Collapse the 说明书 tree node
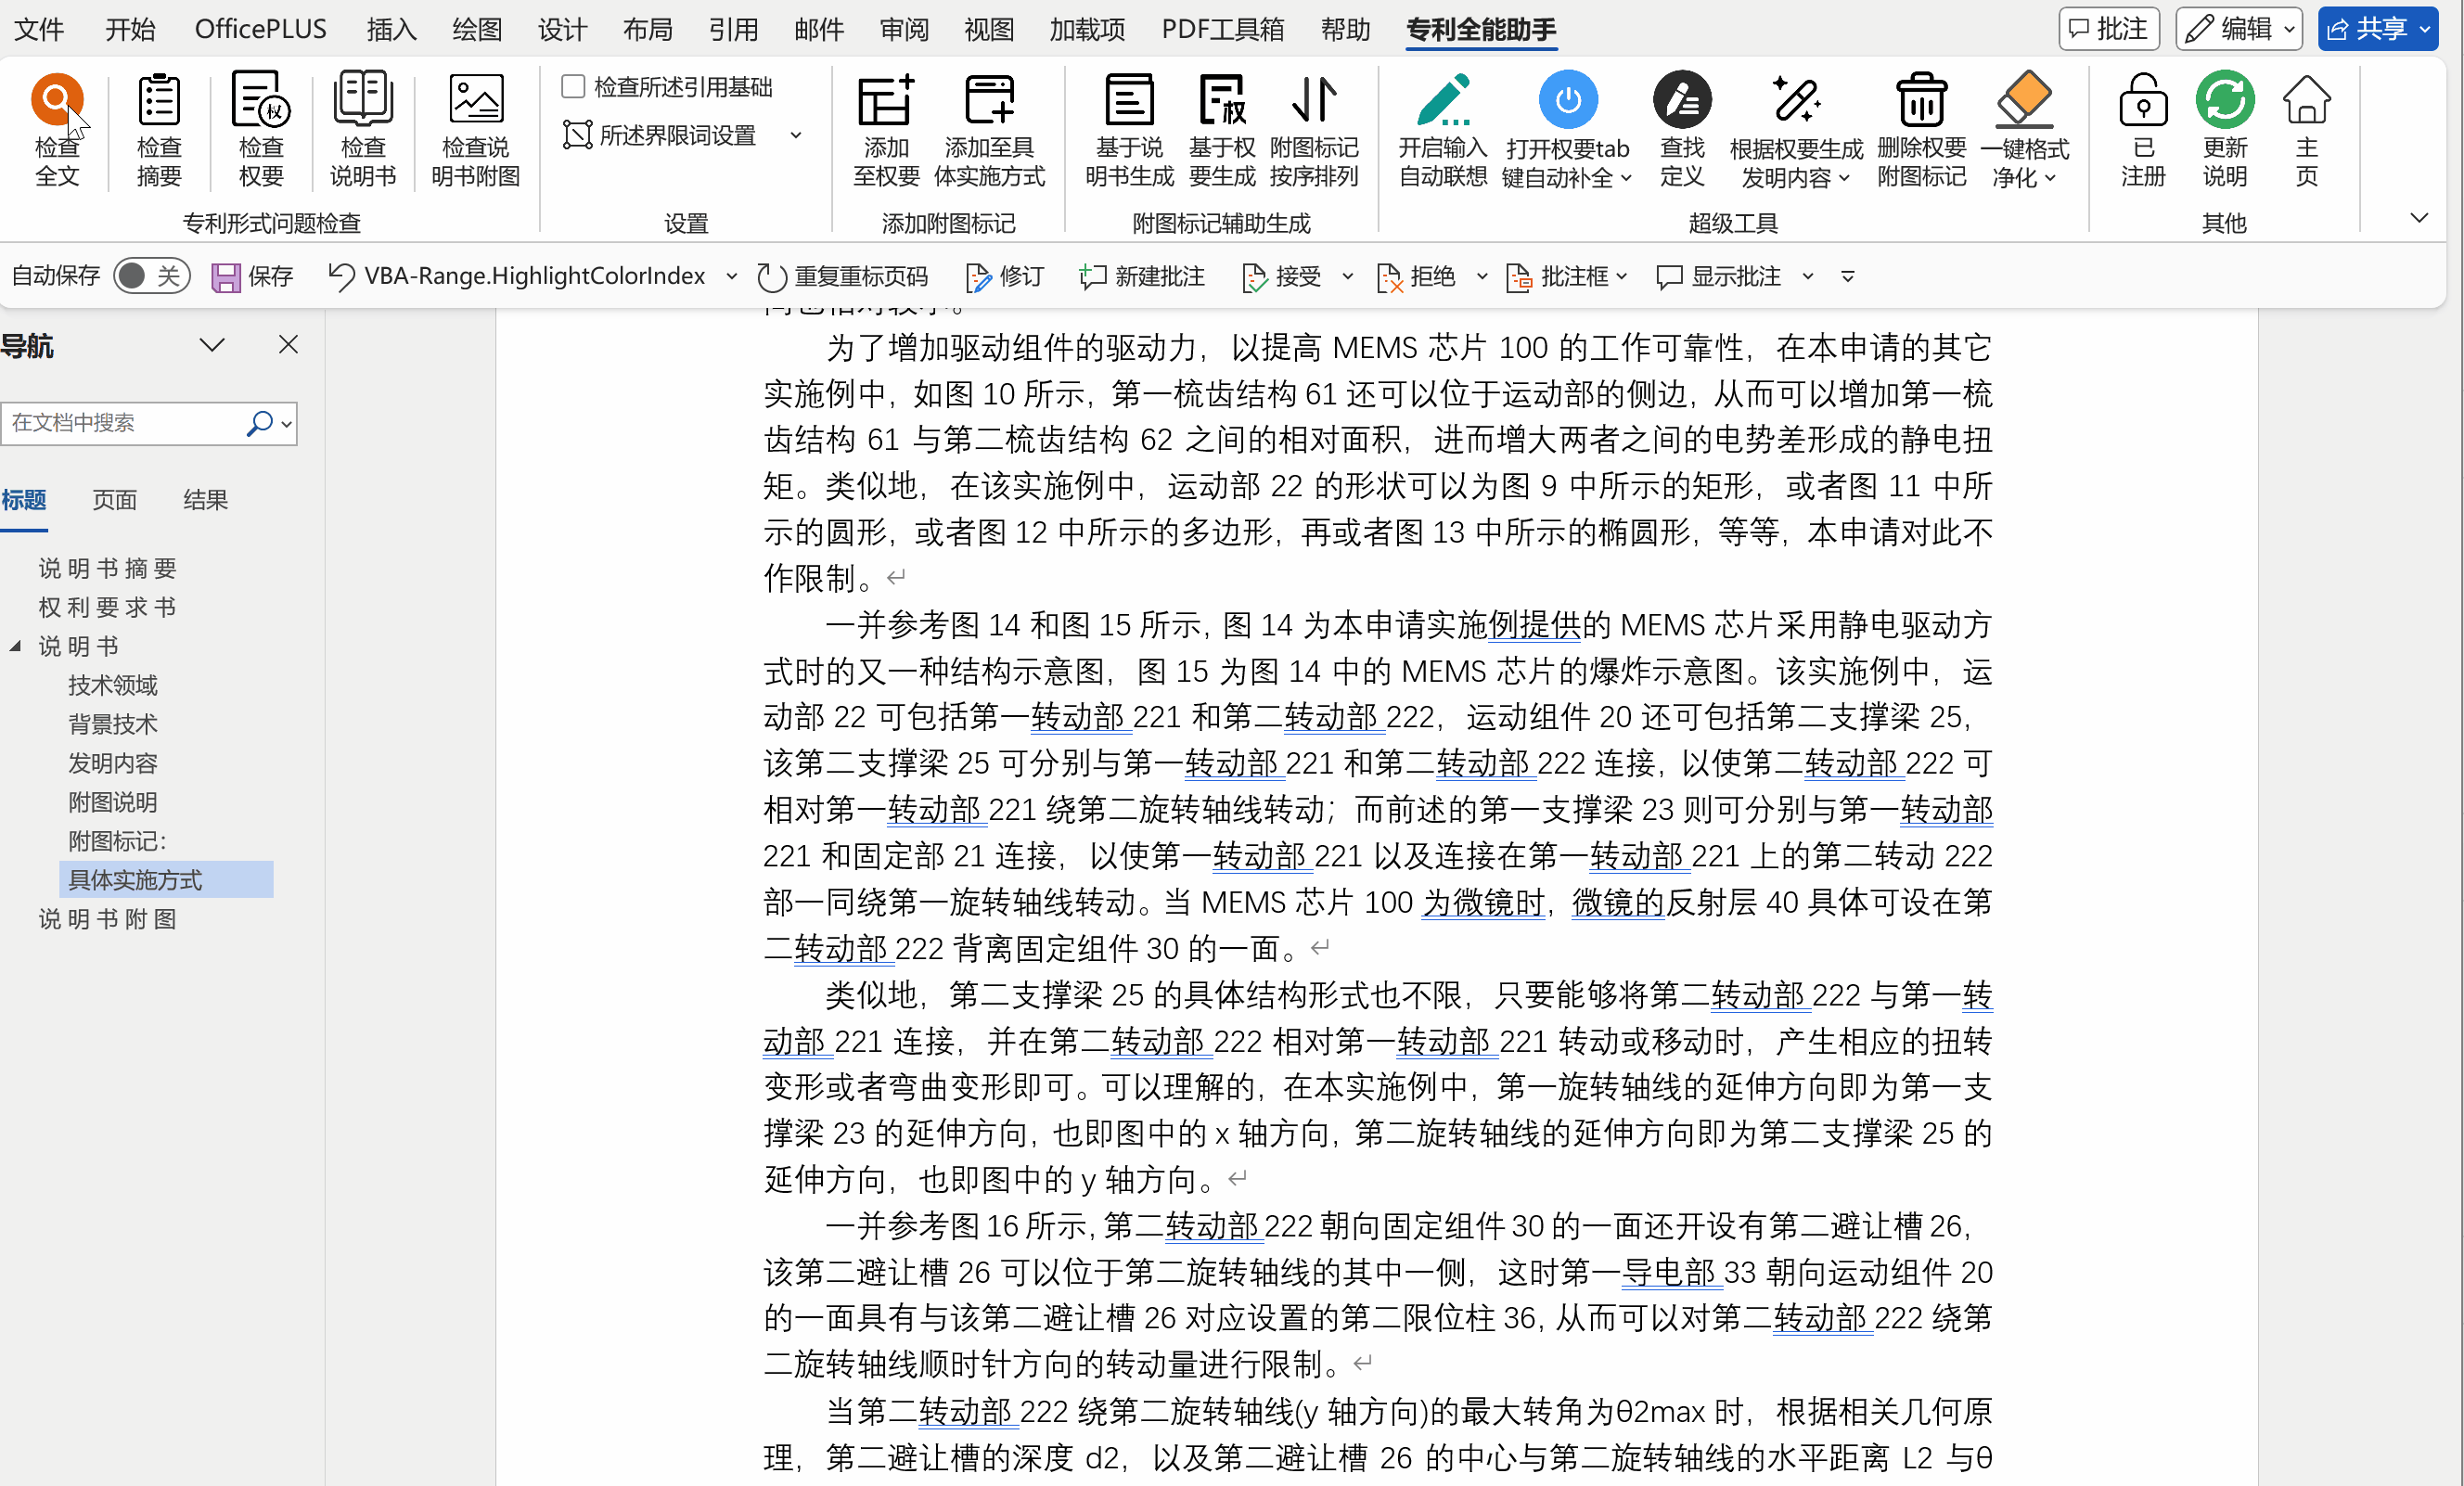2464x1486 pixels. pos(16,646)
